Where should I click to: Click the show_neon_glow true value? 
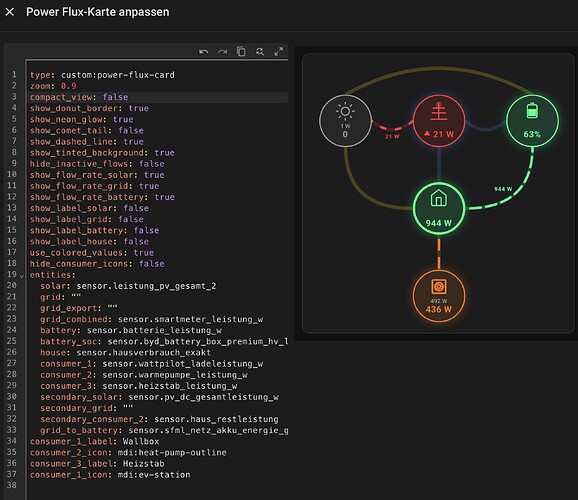(x=123, y=119)
